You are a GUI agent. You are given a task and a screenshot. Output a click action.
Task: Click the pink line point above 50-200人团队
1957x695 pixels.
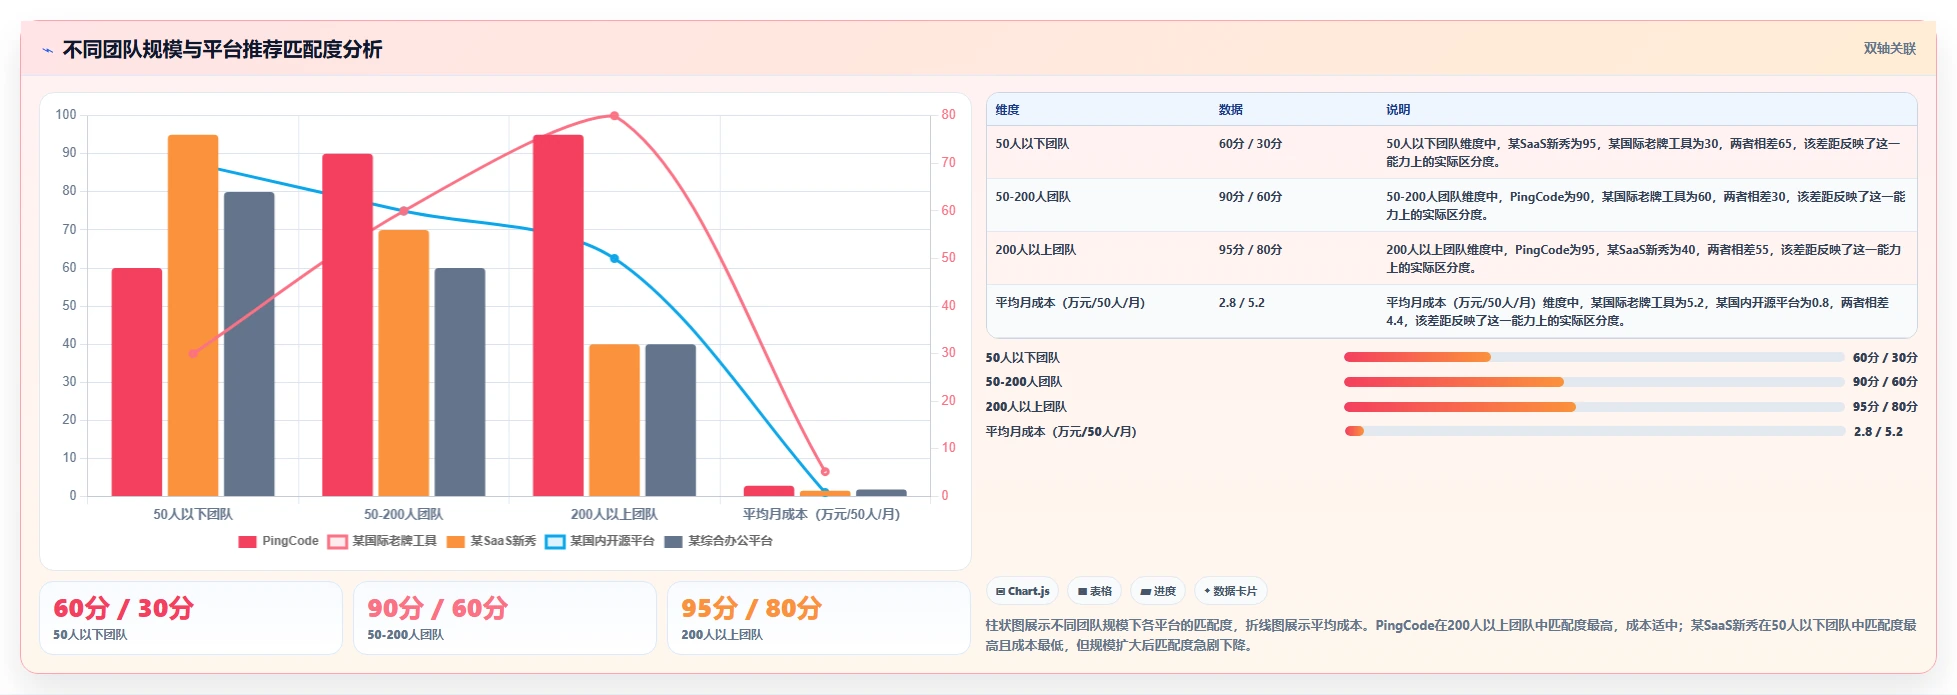pos(403,211)
